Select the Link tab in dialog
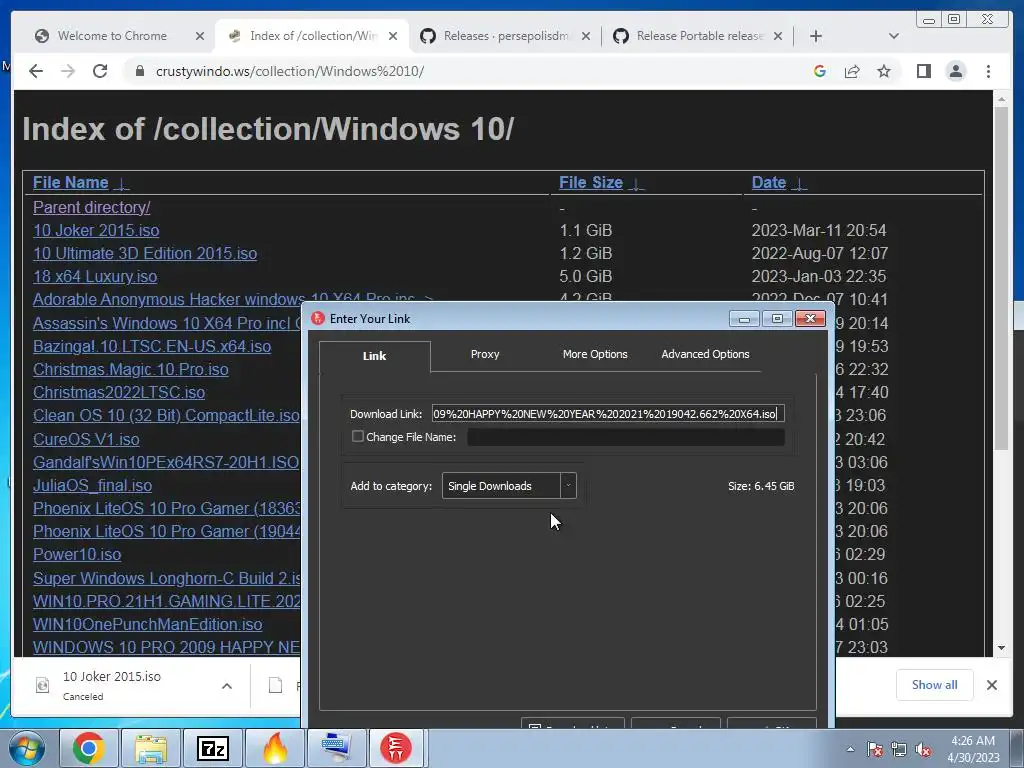The image size is (1024, 768). pos(374,356)
